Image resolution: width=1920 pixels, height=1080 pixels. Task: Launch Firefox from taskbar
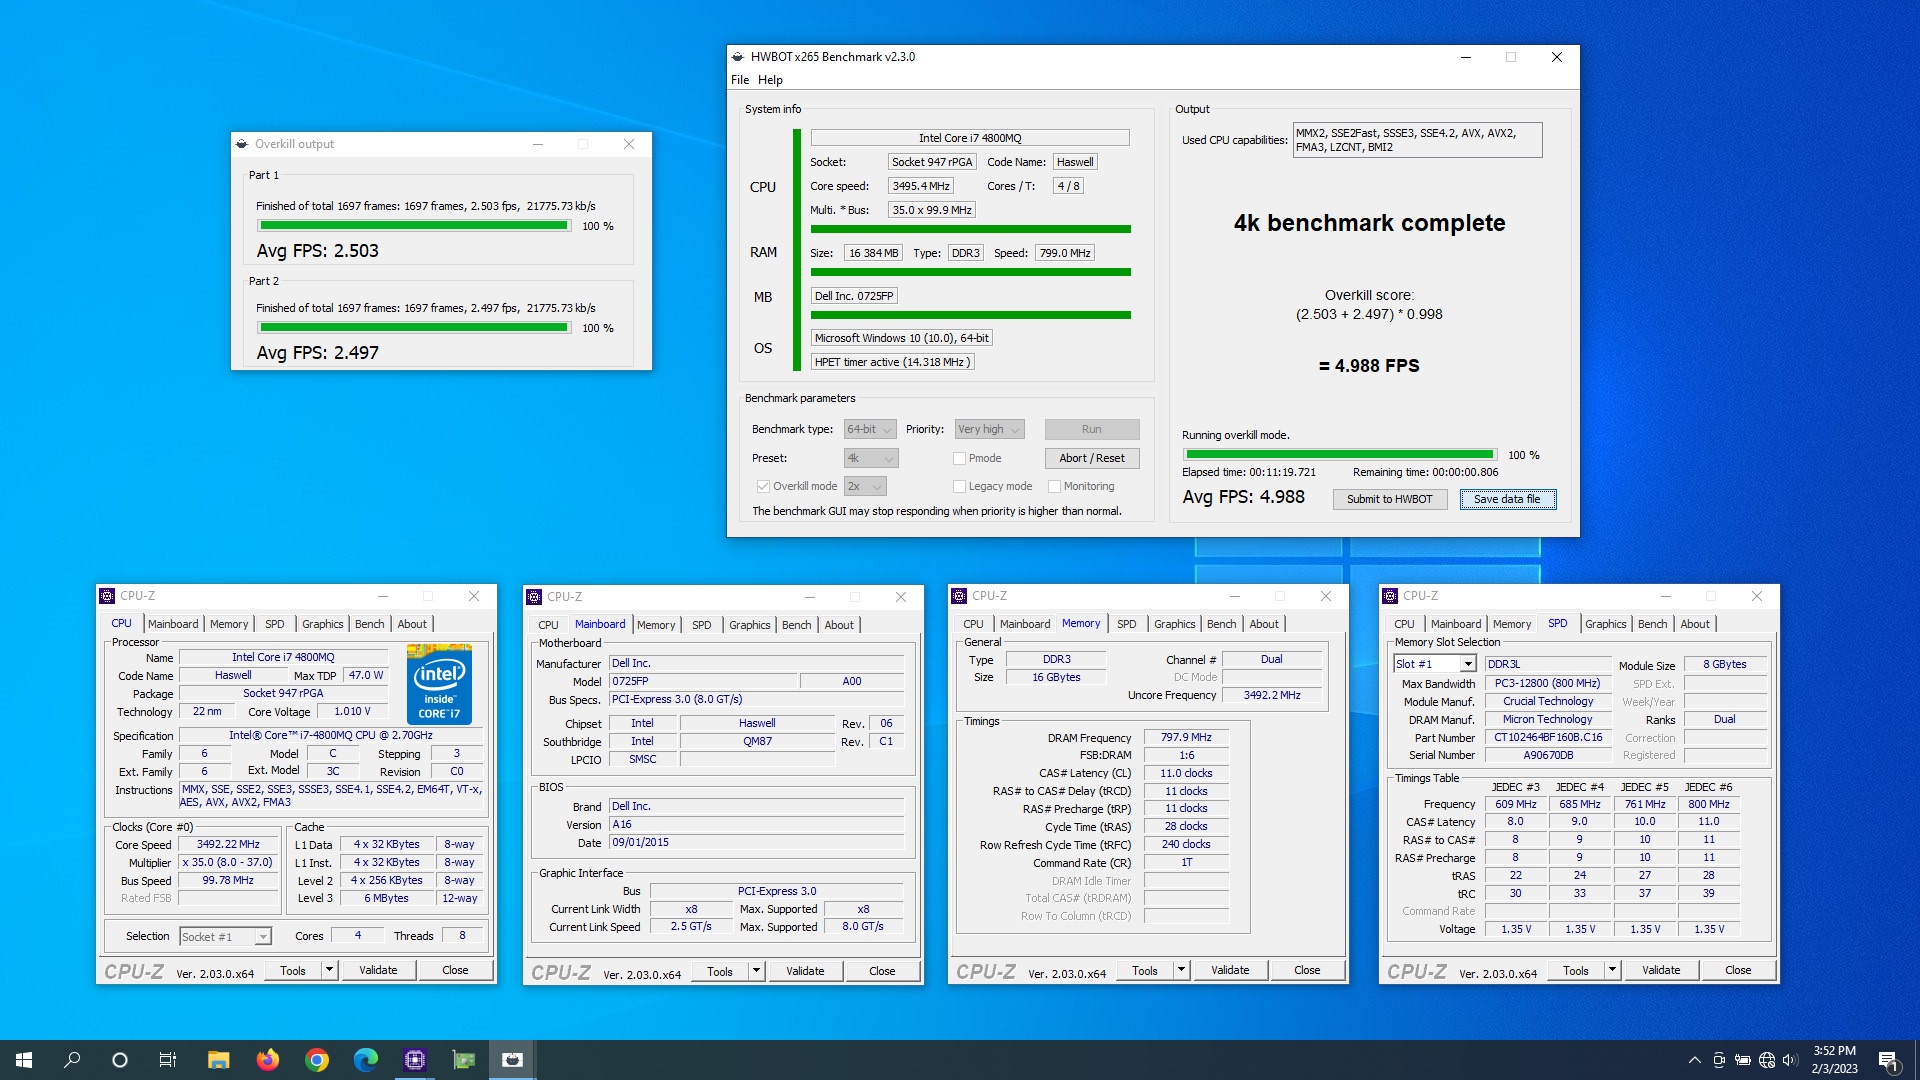[x=267, y=1060]
